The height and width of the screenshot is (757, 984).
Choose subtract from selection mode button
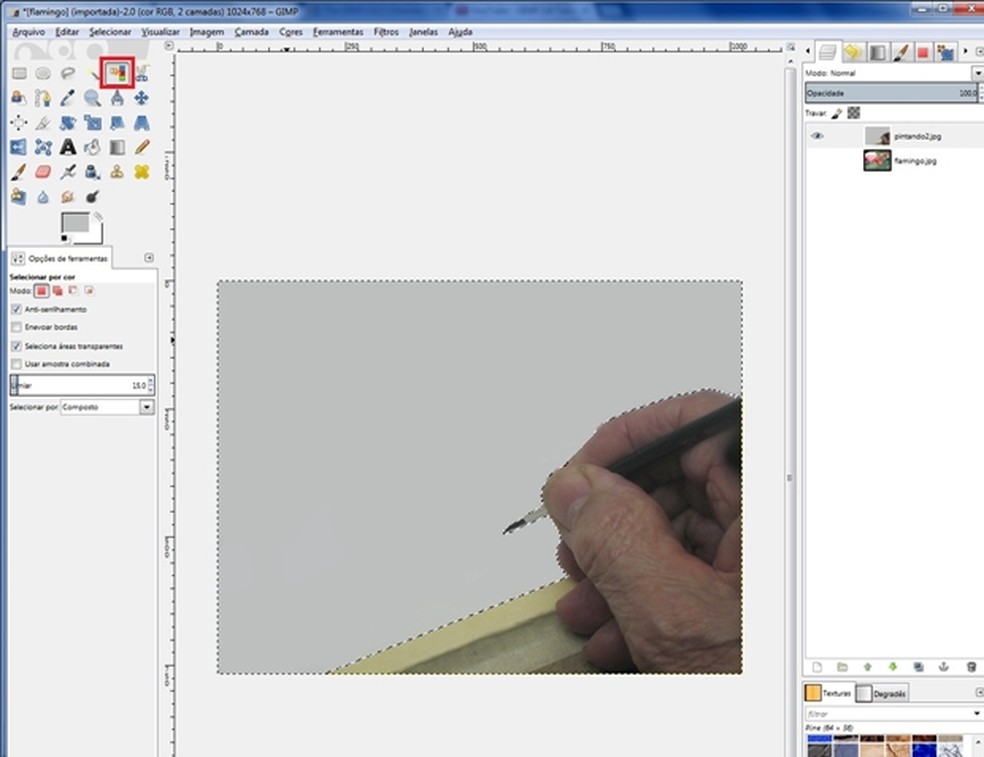pos(73,291)
